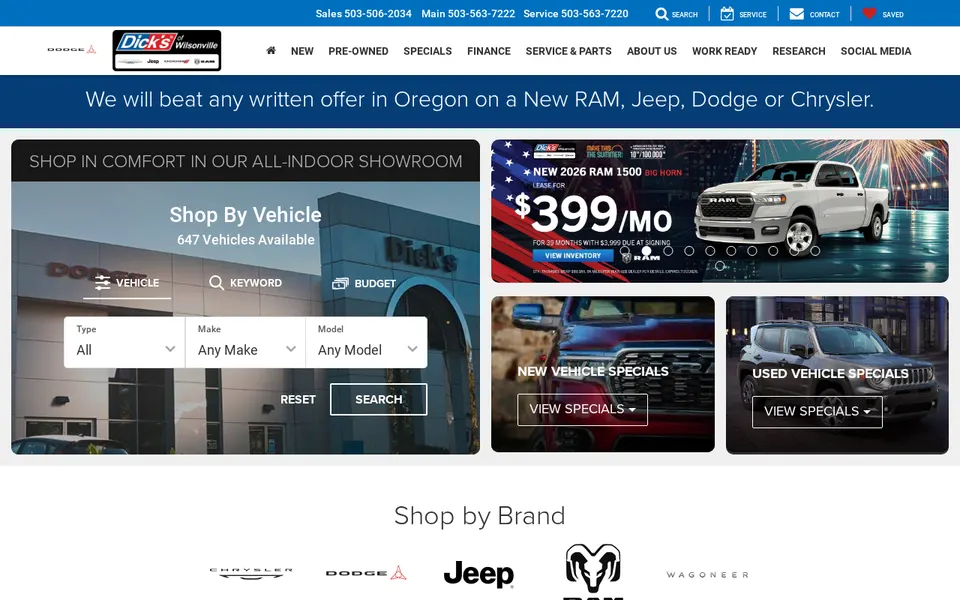This screenshot has height=600, width=960.
Task: Open the ABOUT US menu
Action: coord(651,51)
